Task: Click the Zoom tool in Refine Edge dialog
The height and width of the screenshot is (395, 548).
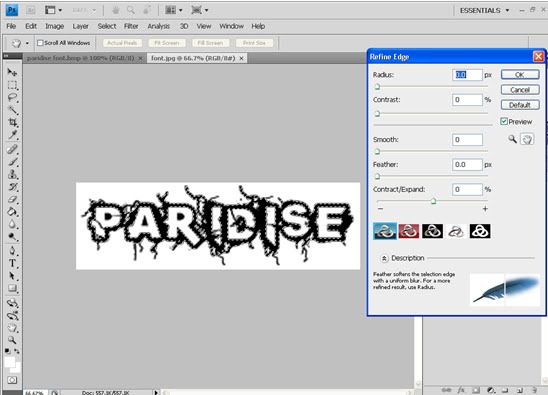Action: coord(512,139)
